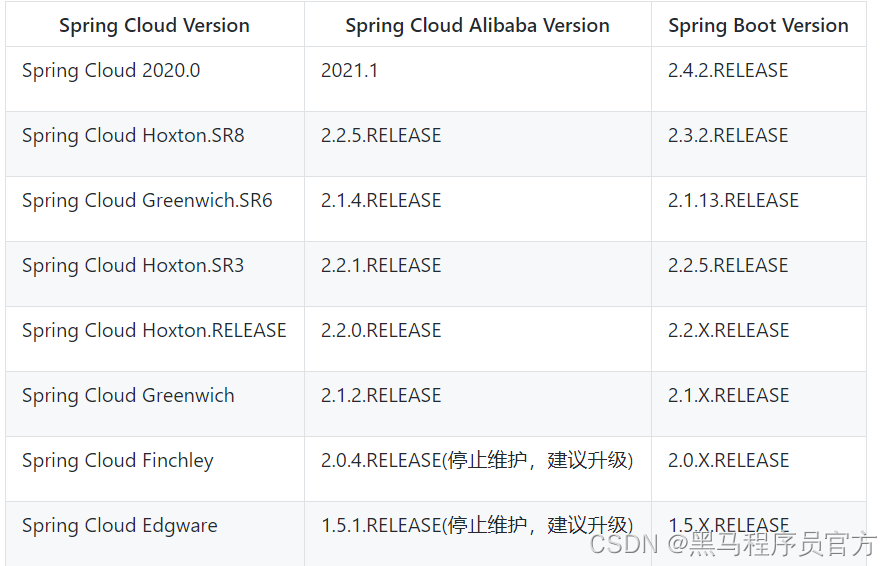Click the 2.0.4.RELEASE discontinued version cell
The width and height of the screenshot is (892, 566).
click(x=477, y=461)
